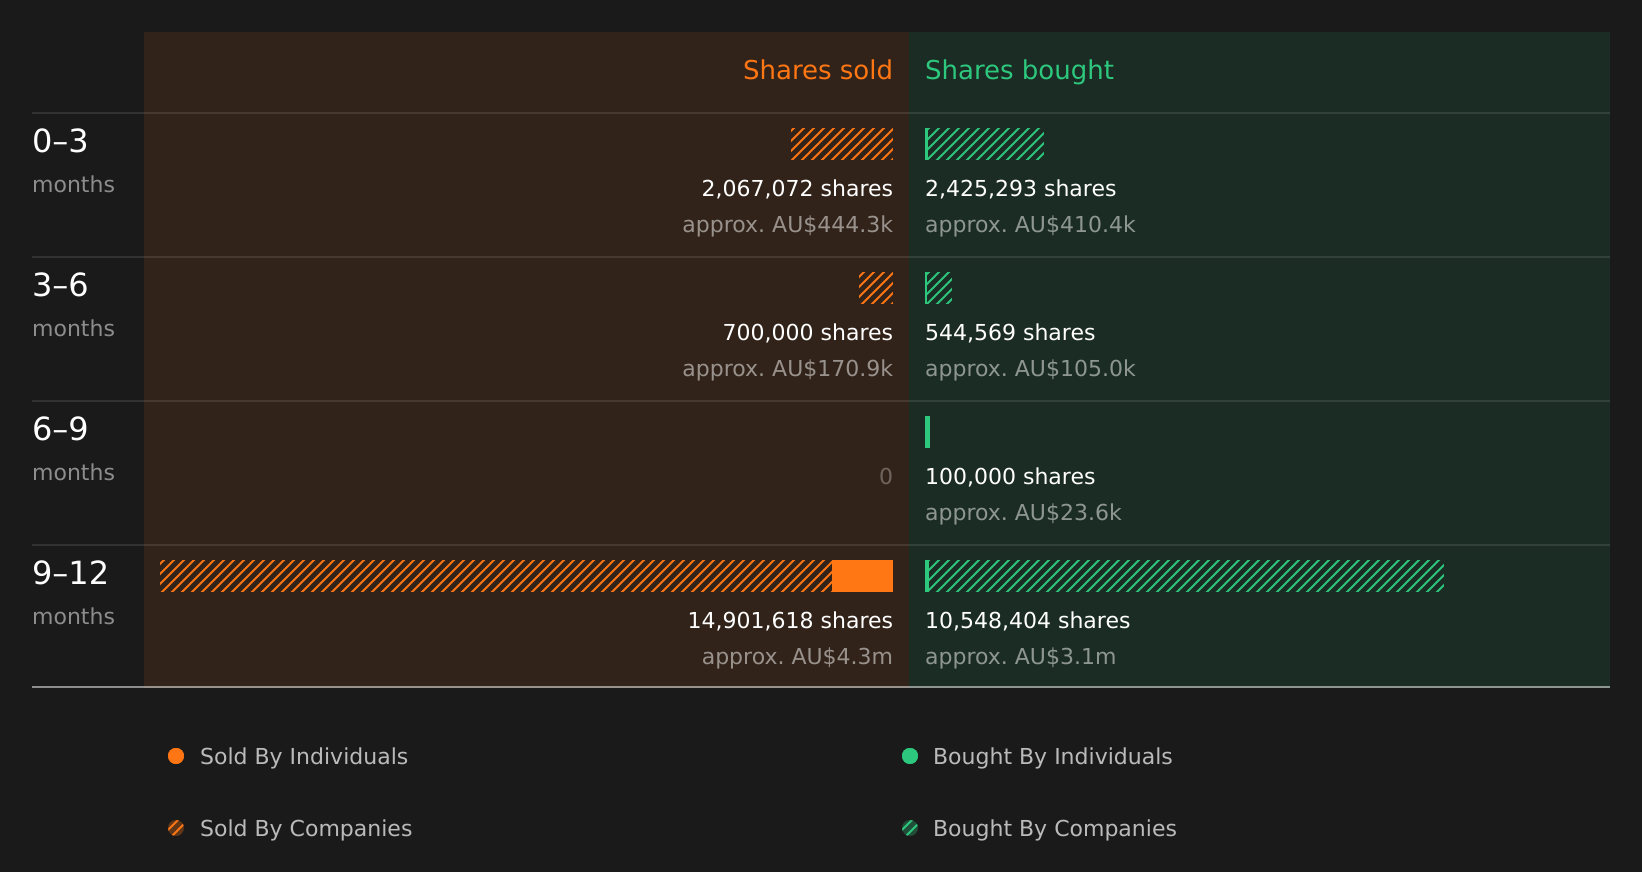Click the 9–12 months striped sold-by-companies bar
Image resolution: width=1642 pixels, height=872 pixels.
coord(496,576)
